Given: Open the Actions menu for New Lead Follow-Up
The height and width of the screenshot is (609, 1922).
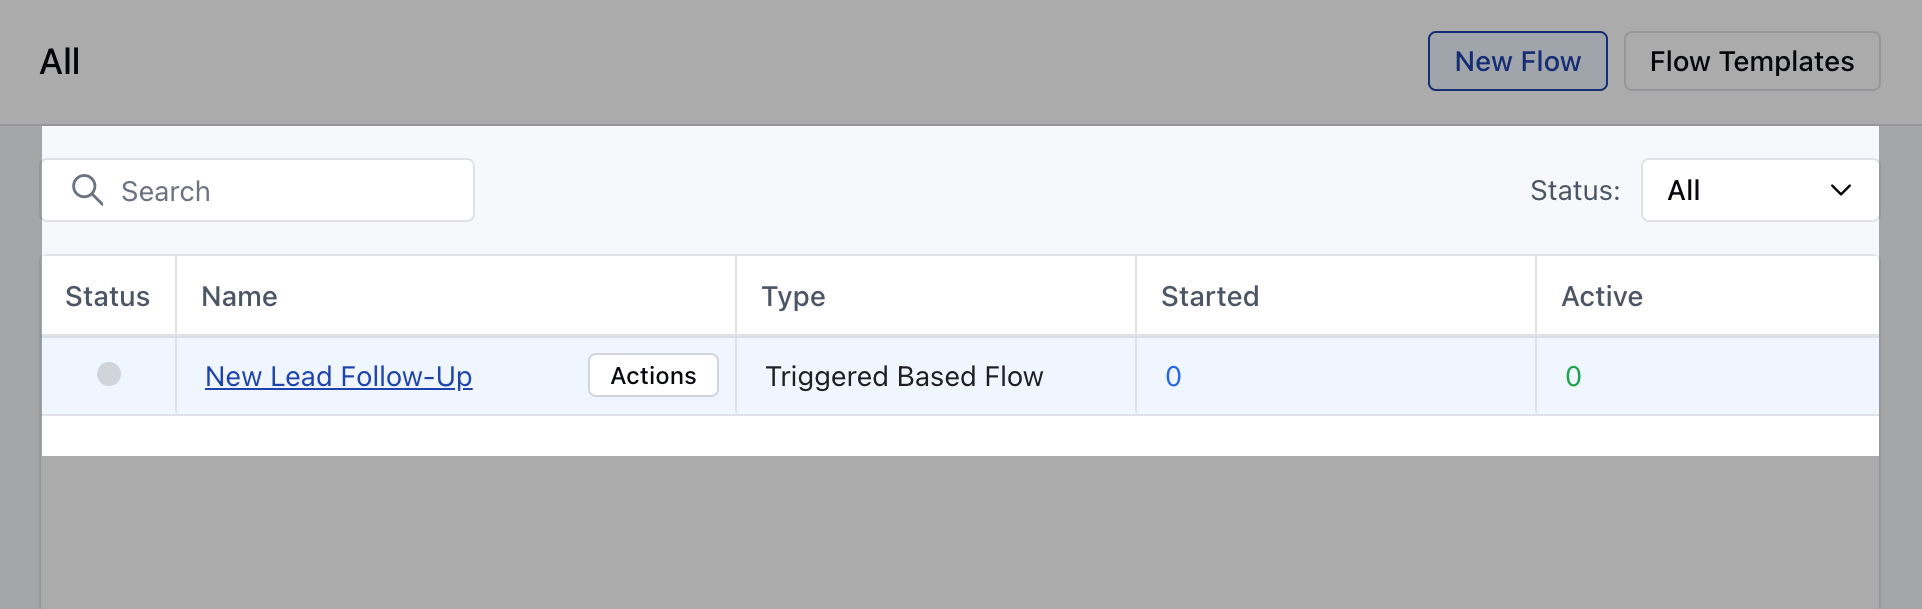Looking at the screenshot, I should tap(653, 375).
